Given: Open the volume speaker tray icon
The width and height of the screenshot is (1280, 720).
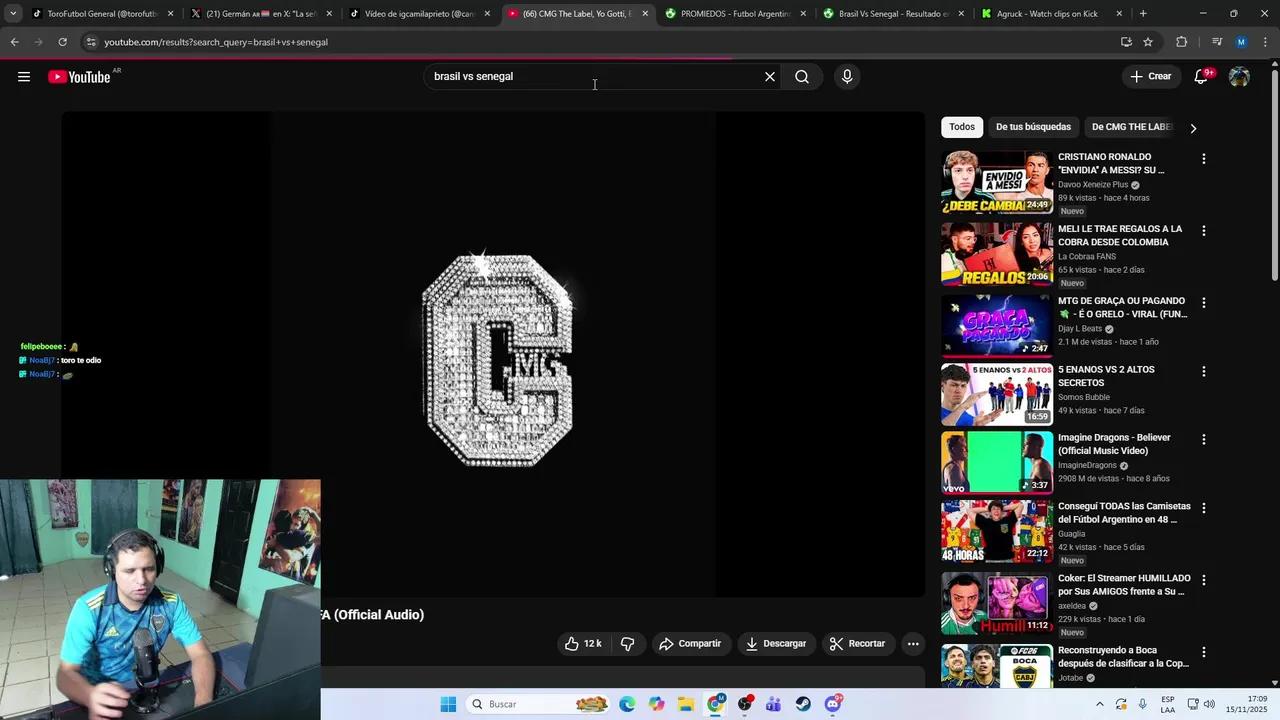Looking at the screenshot, I should [1208, 704].
